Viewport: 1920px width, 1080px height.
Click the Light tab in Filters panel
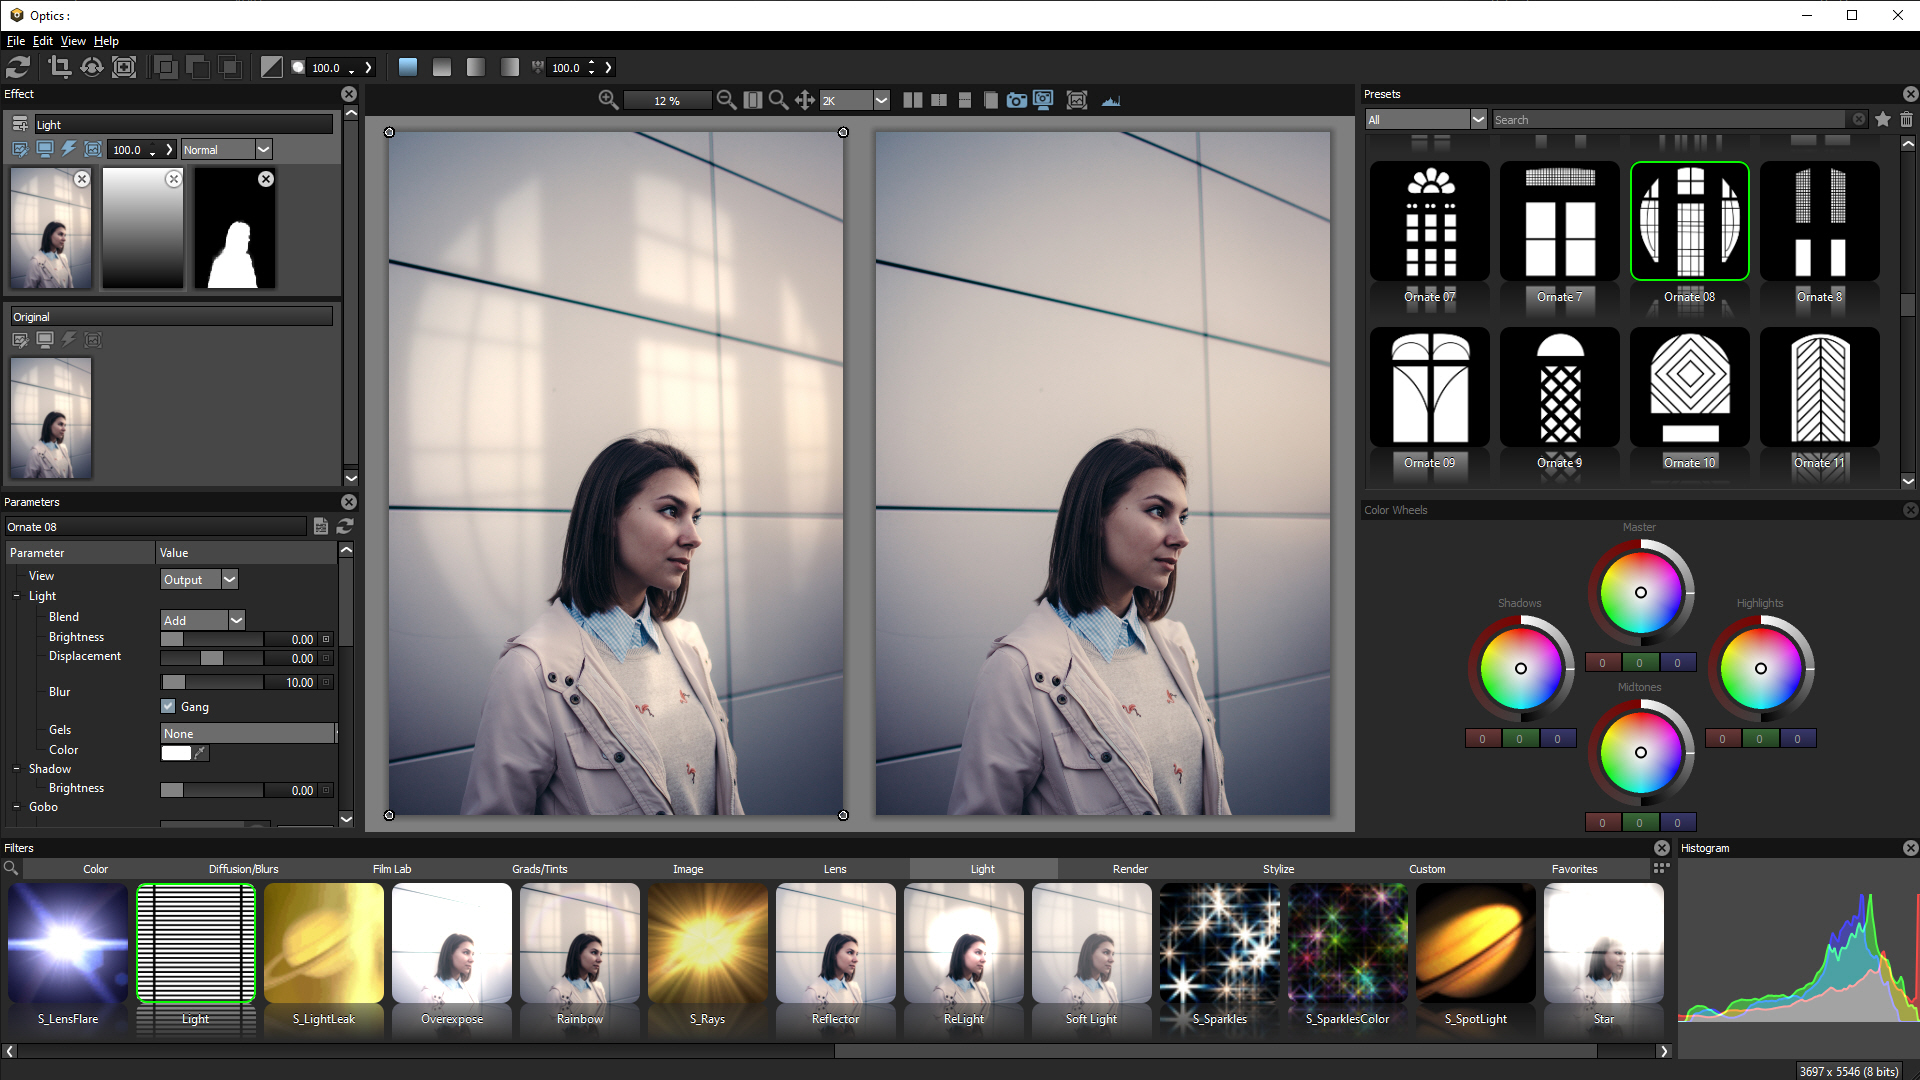point(981,869)
